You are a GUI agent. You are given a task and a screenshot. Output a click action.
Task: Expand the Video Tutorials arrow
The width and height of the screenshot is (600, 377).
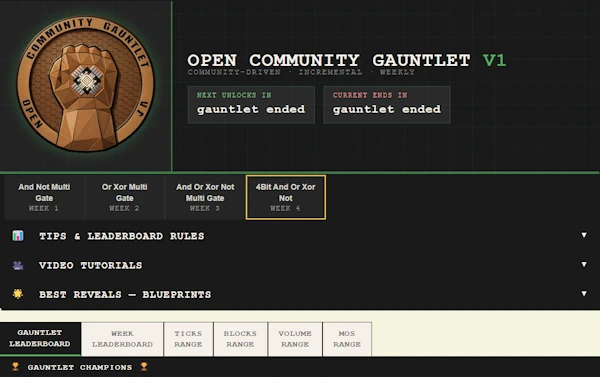(584, 264)
